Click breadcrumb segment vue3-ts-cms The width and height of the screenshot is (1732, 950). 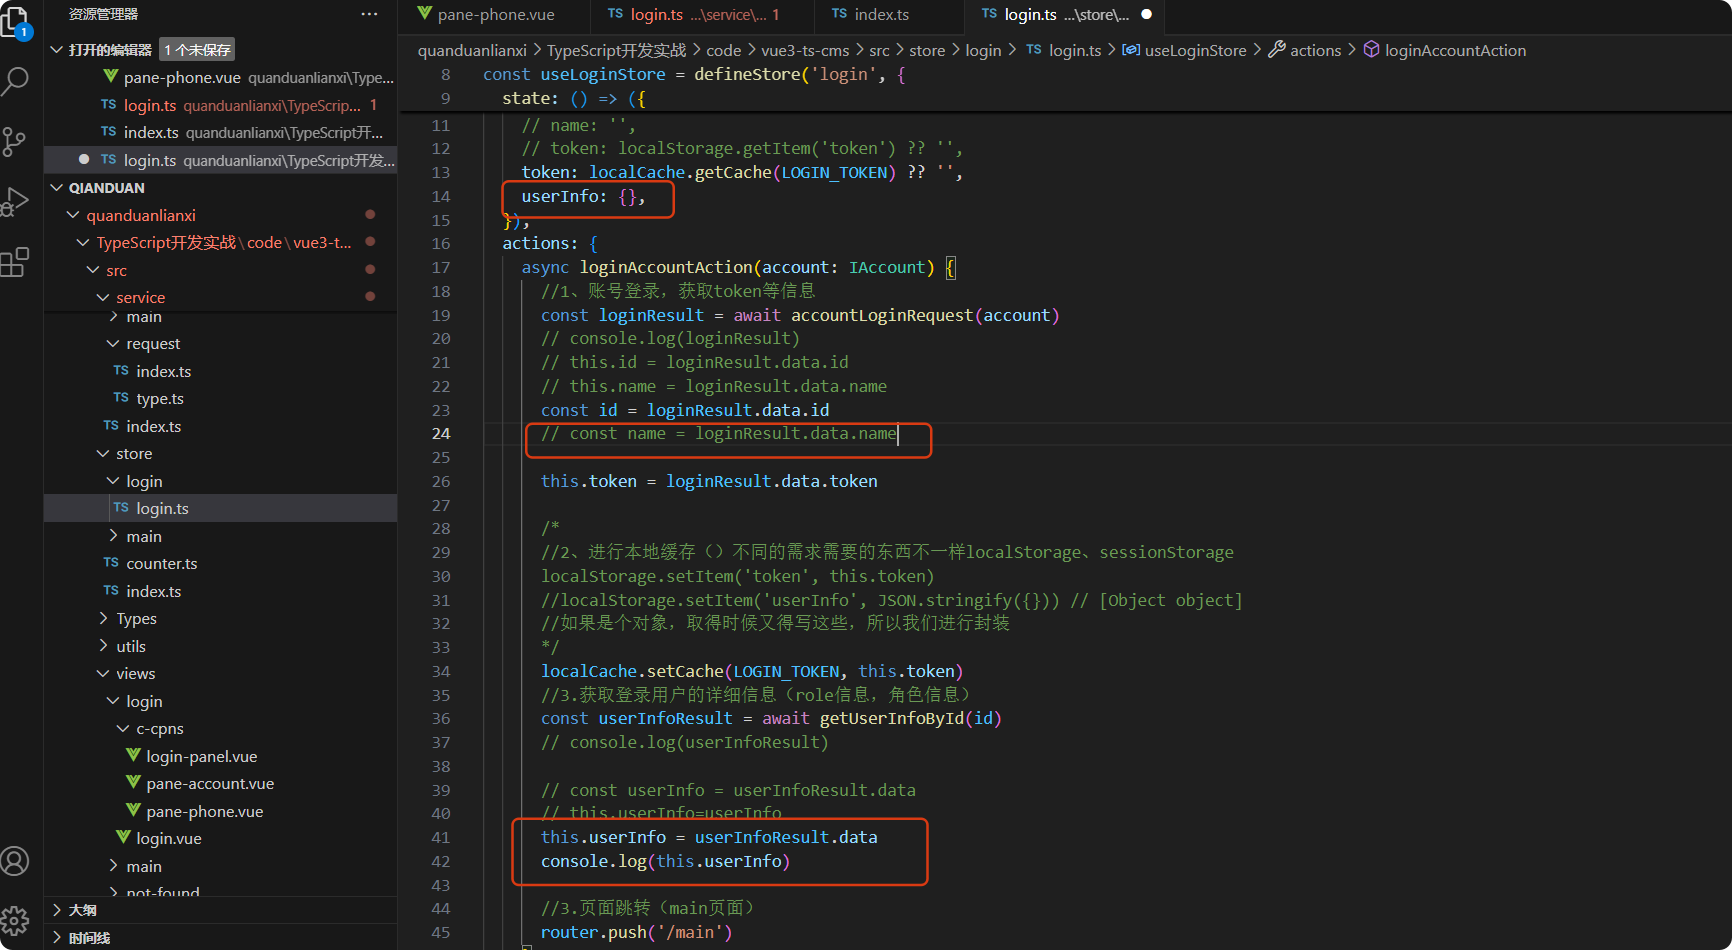(805, 50)
